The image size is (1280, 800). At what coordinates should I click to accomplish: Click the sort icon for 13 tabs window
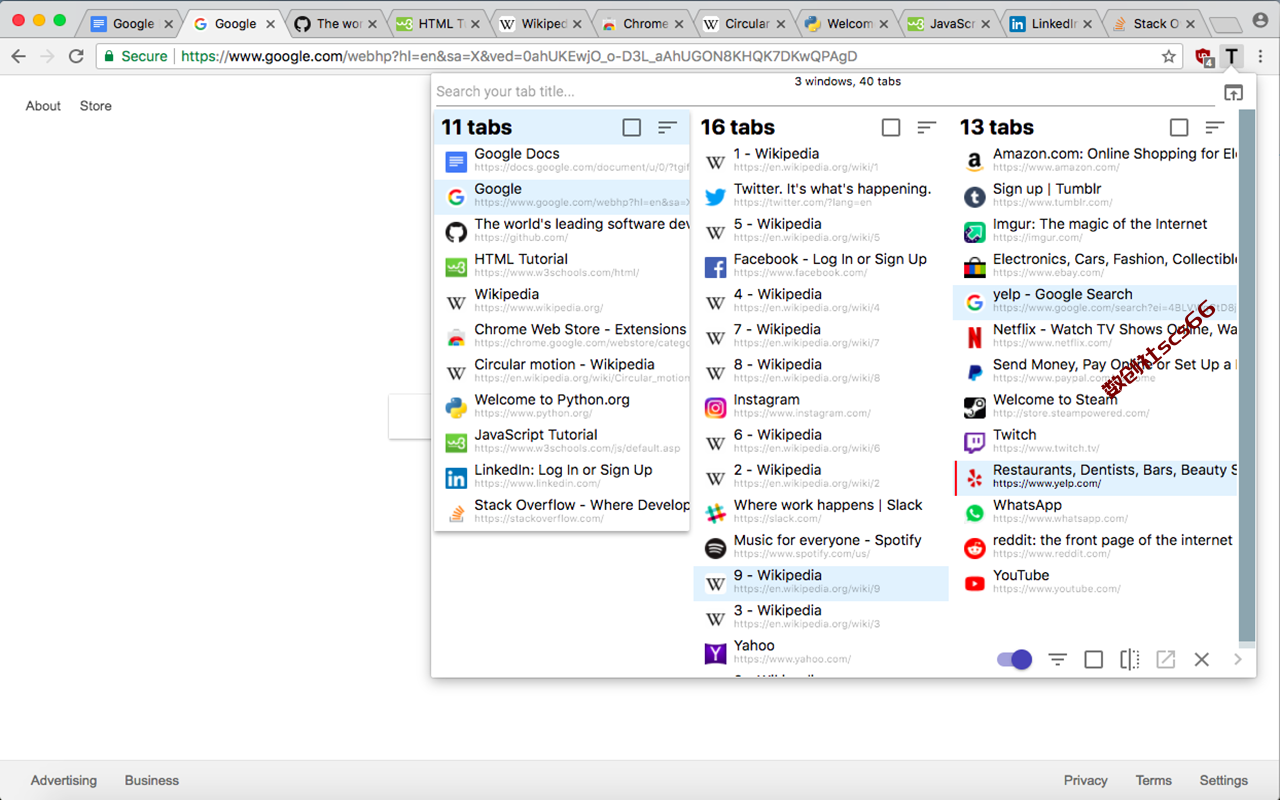(1214, 127)
